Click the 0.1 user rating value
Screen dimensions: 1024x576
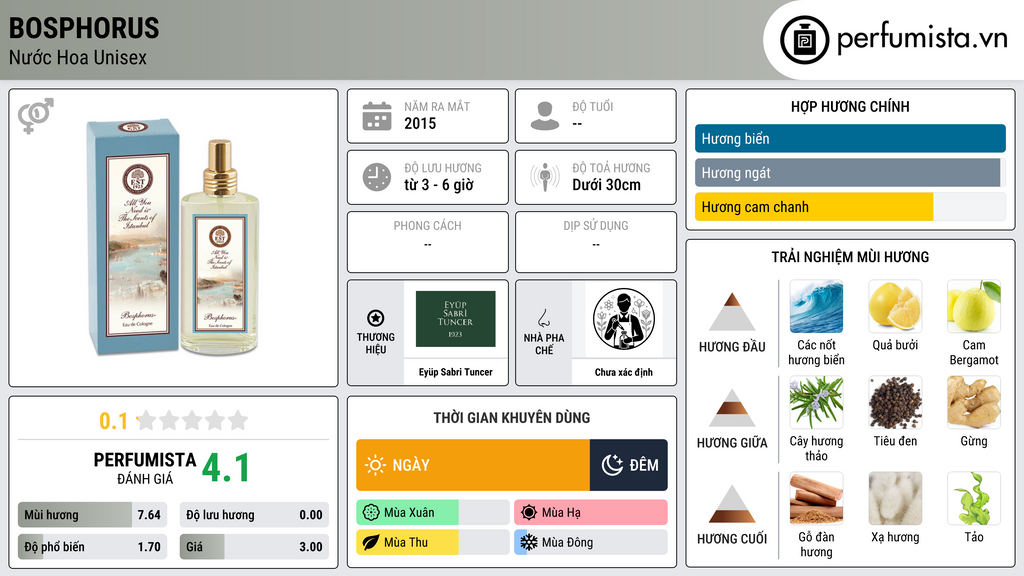113,421
